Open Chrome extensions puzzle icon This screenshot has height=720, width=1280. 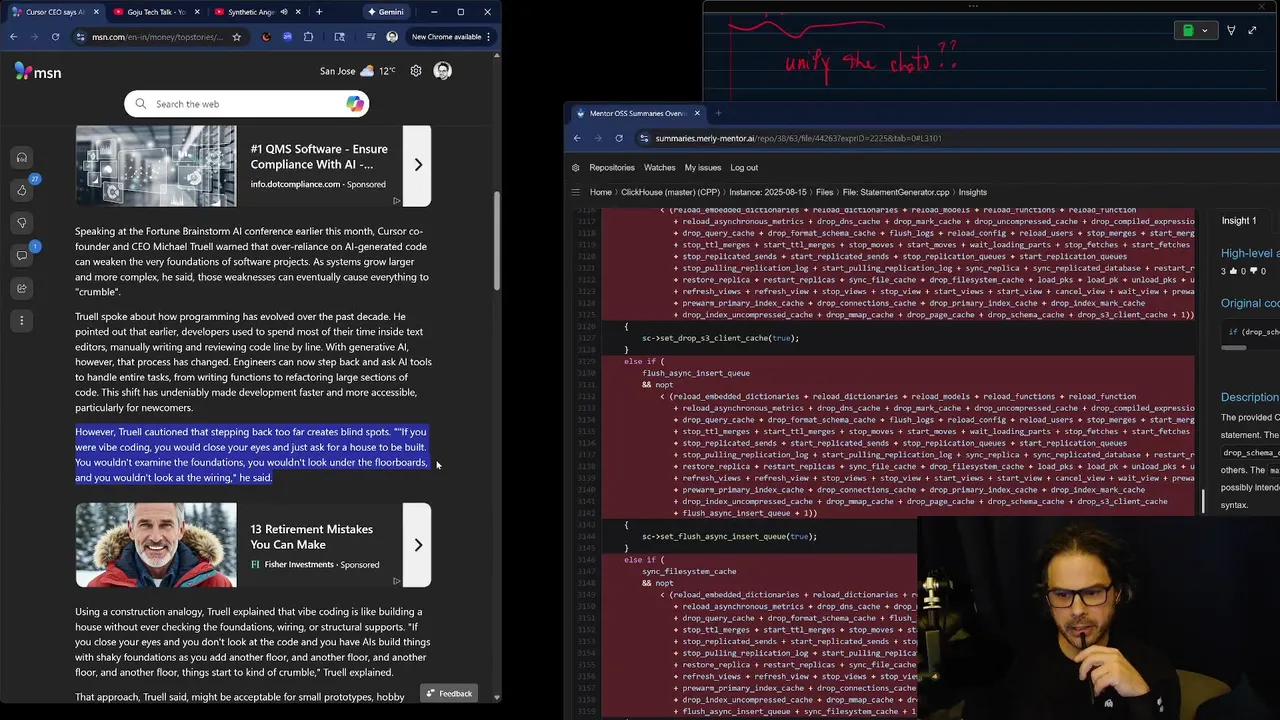(x=308, y=37)
